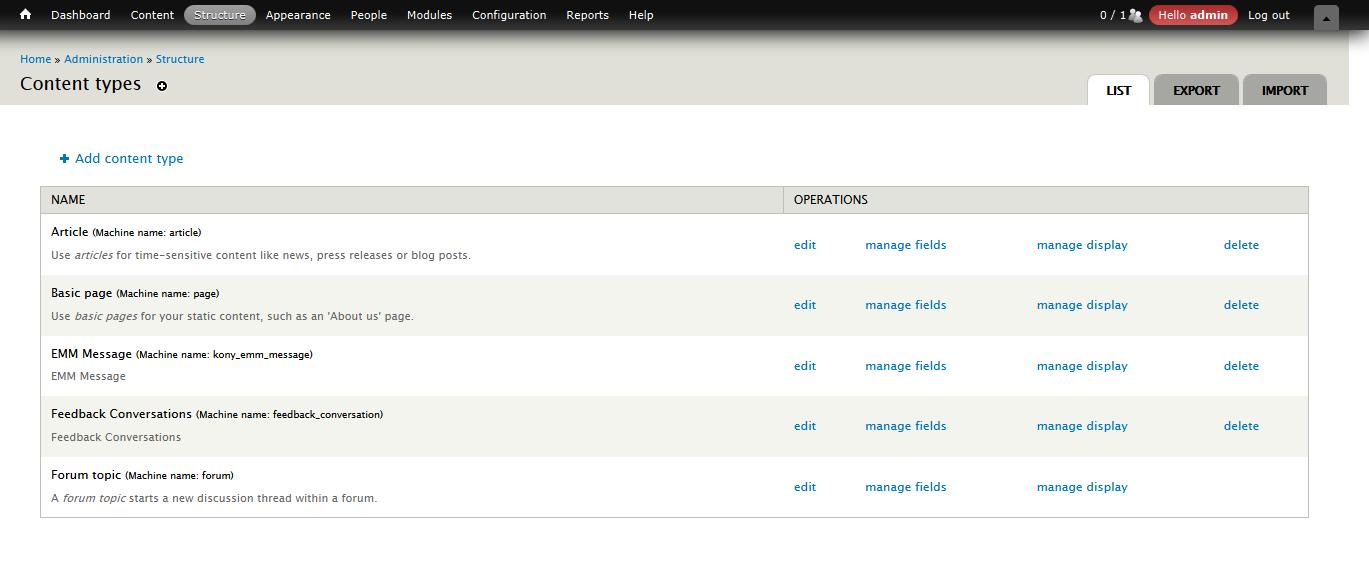
Task: Manage fields for Basic page
Action: pos(905,305)
